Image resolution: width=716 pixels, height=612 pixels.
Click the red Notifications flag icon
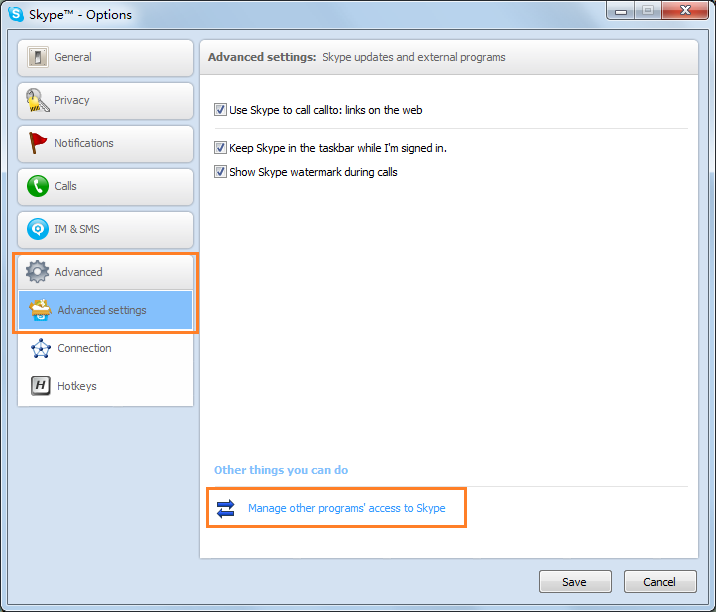pyautogui.click(x=37, y=143)
